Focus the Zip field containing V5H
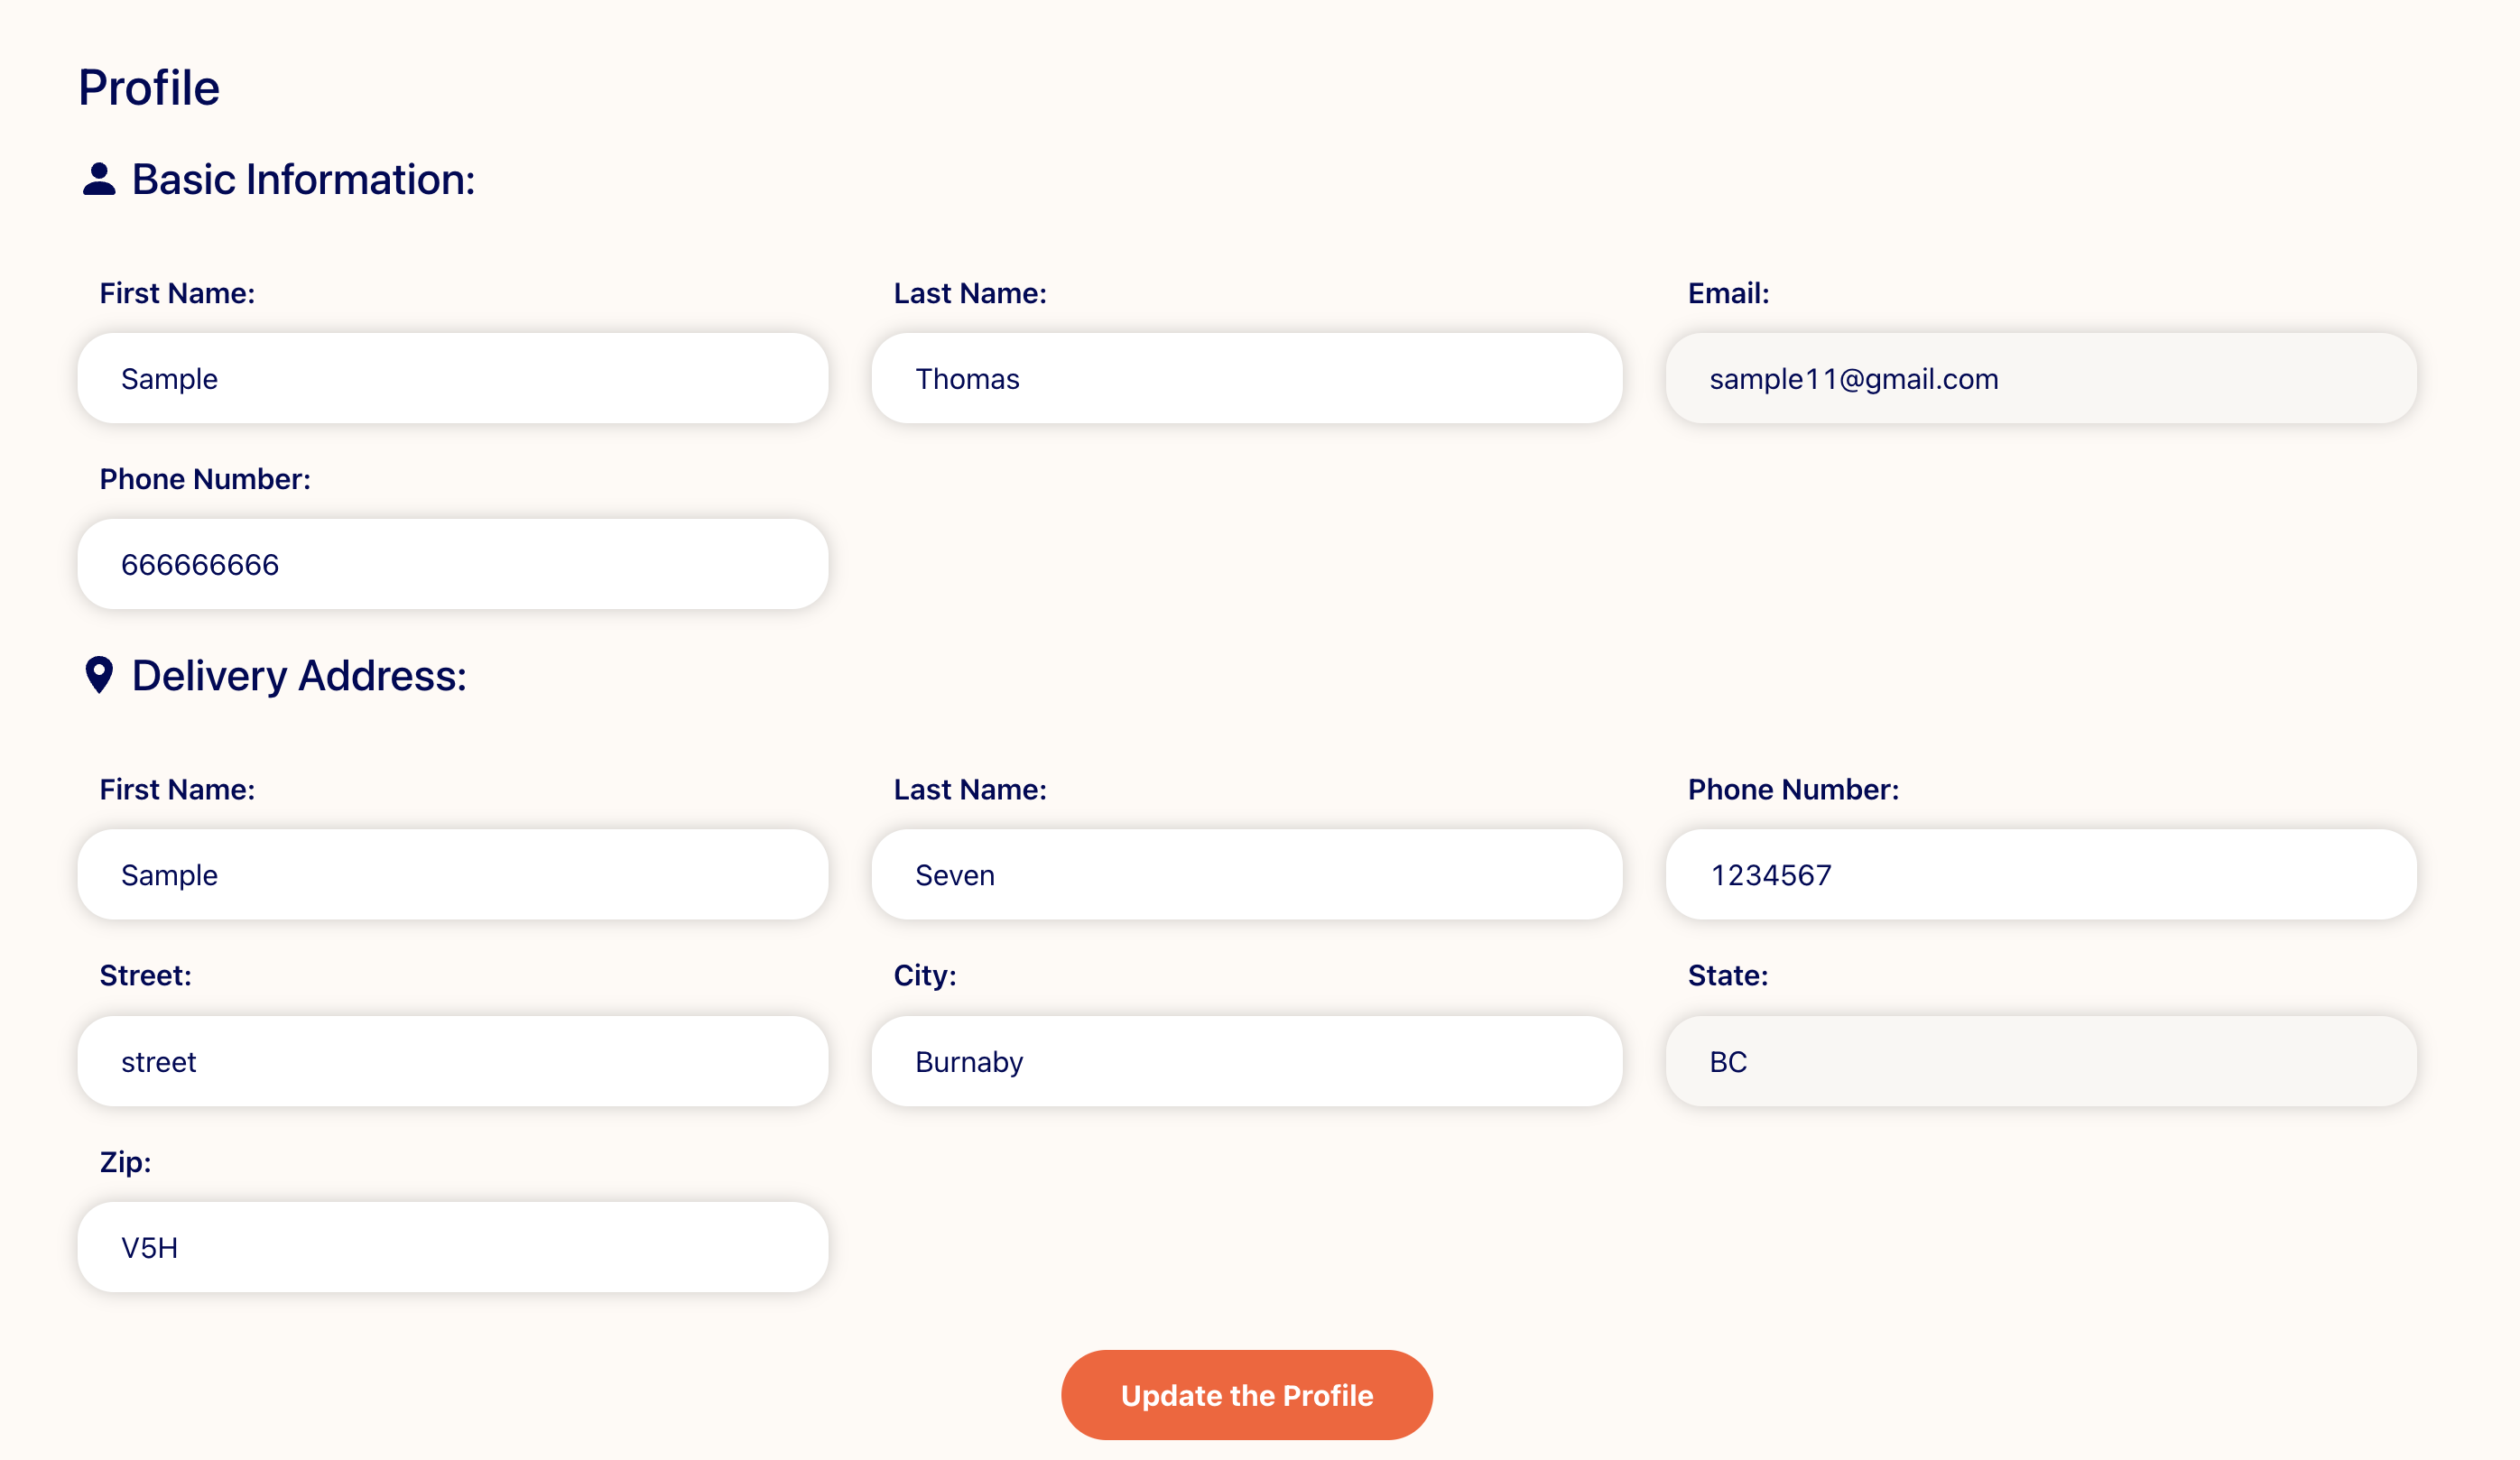 (453, 1247)
